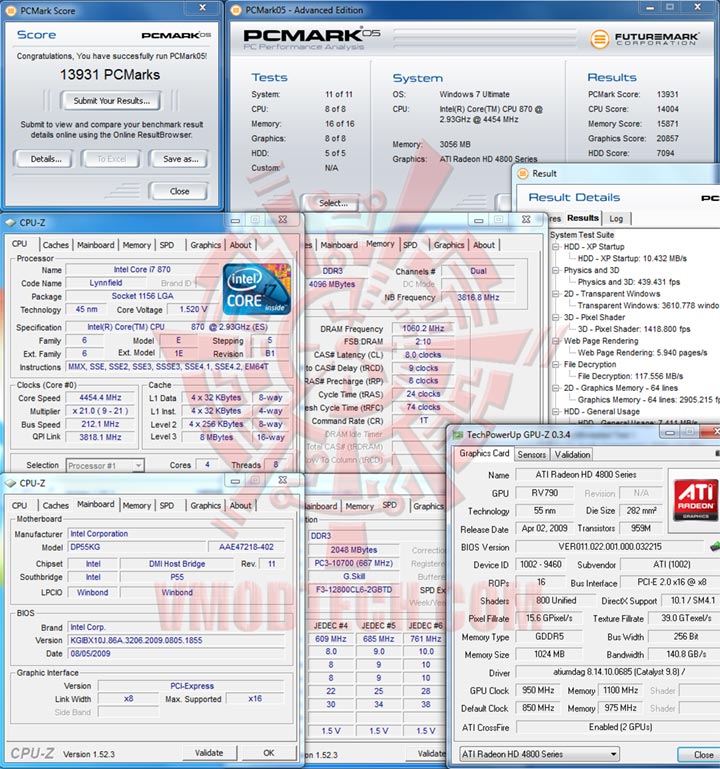Click Submit Your Results button
The height and width of the screenshot is (769, 720).
pyautogui.click(x=111, y=101)
